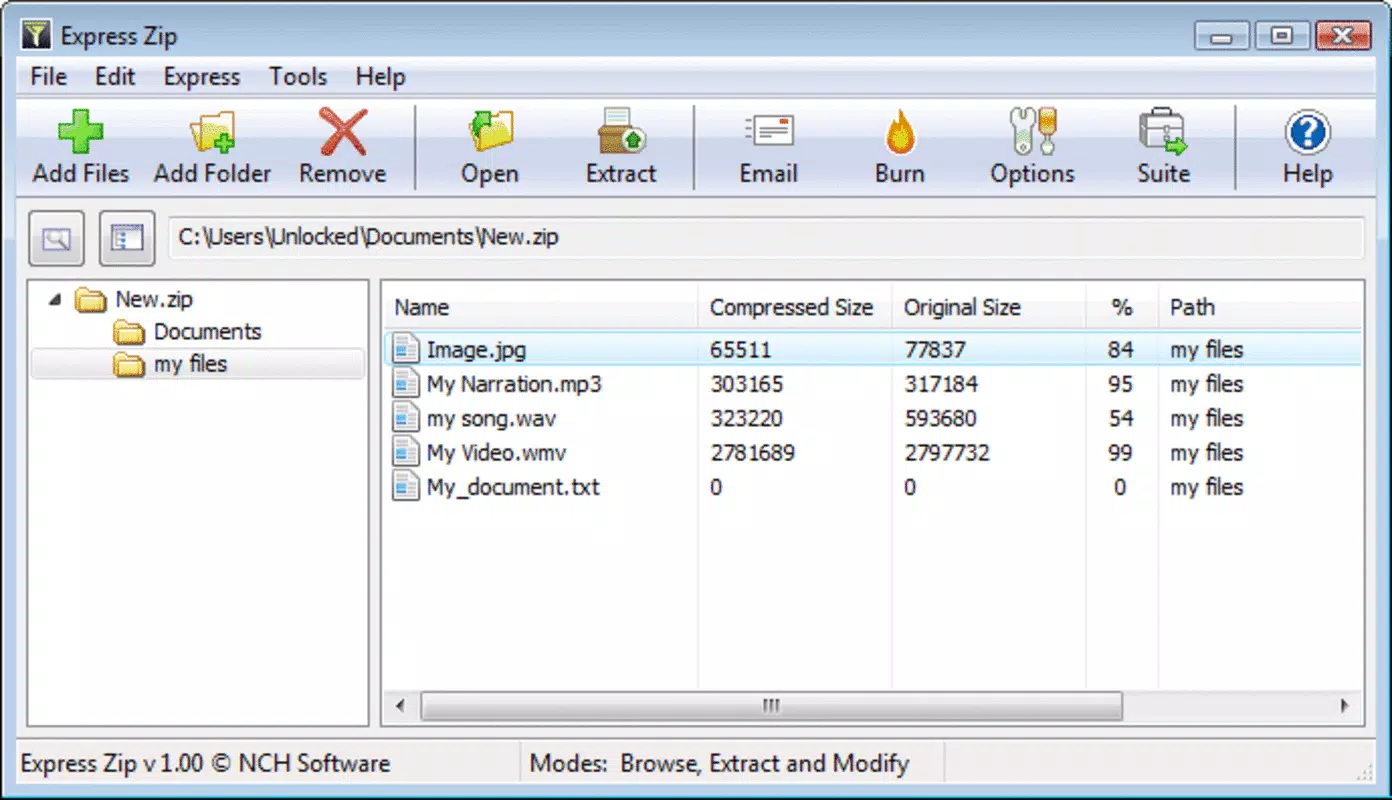Click the Extract toolbar icon
1392x800 pixels.
tap(621, 132)
